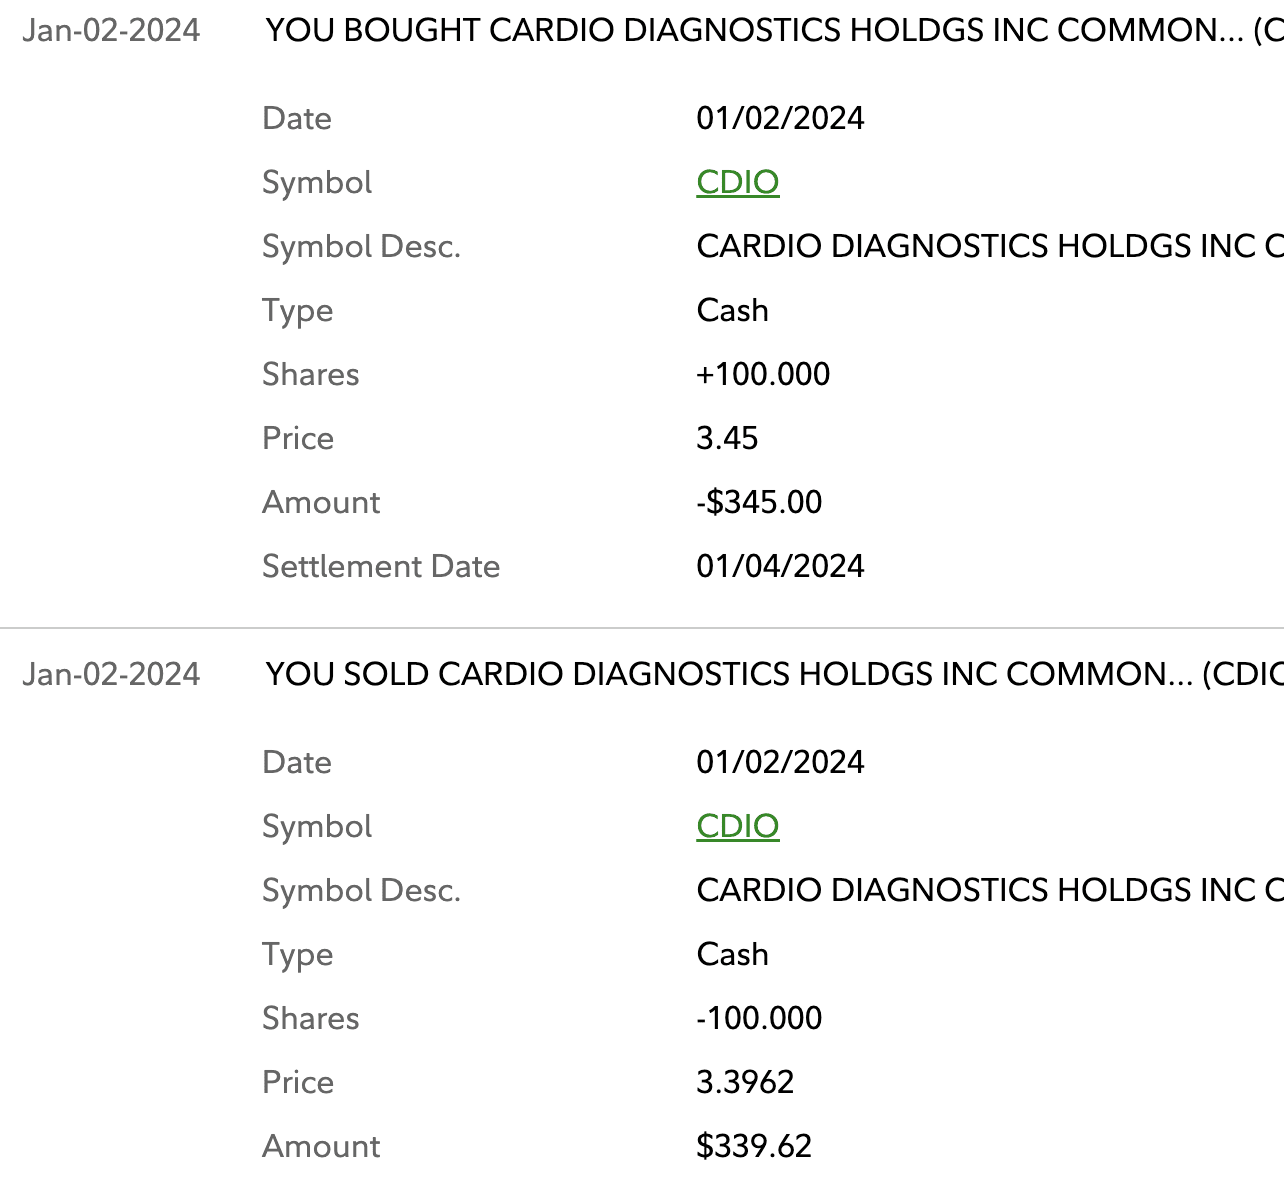The width and height of the screenshot is (1284, 1192).
Task: Click 01/02/2024 date value in bought details
Action: (780, 118)
